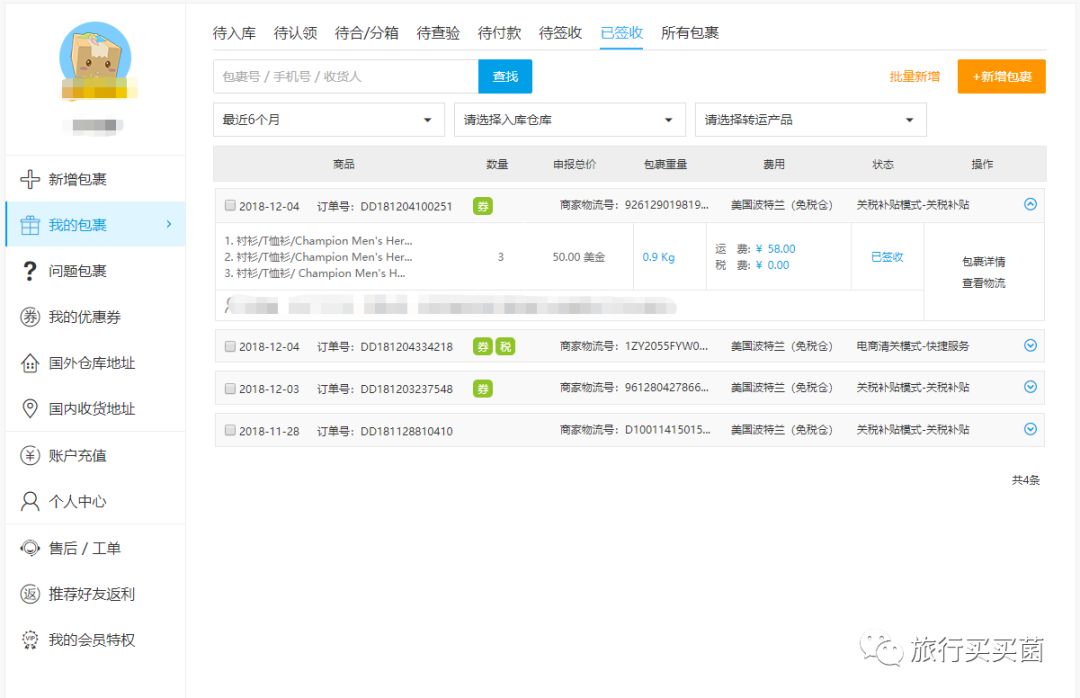Check the checkbox for order DD181204100251
1080x698 pixels.
pos(230,205)
